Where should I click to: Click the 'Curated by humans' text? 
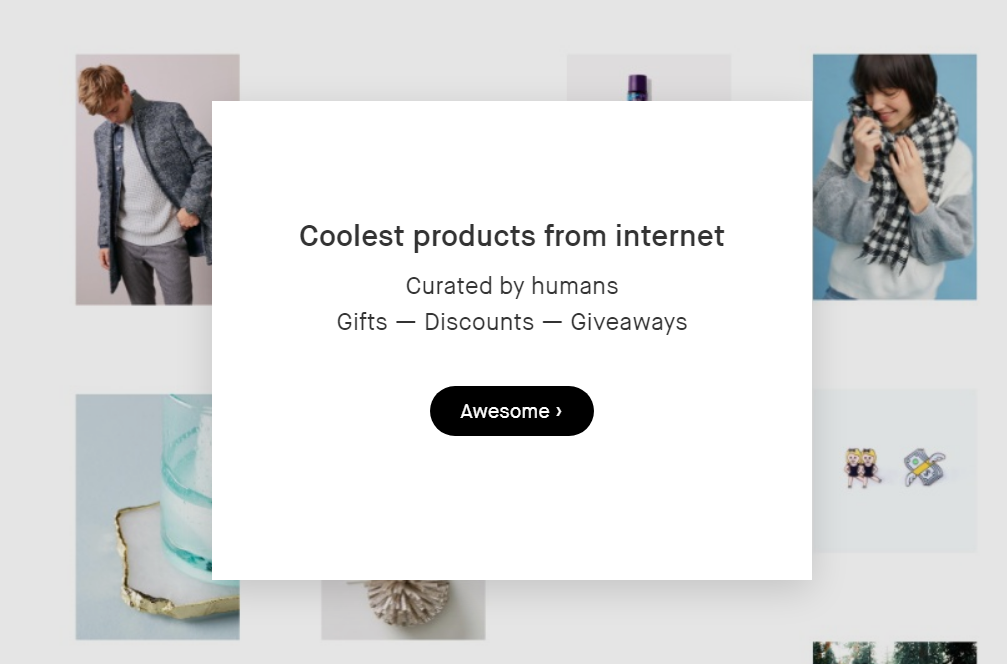pos(512,286)
